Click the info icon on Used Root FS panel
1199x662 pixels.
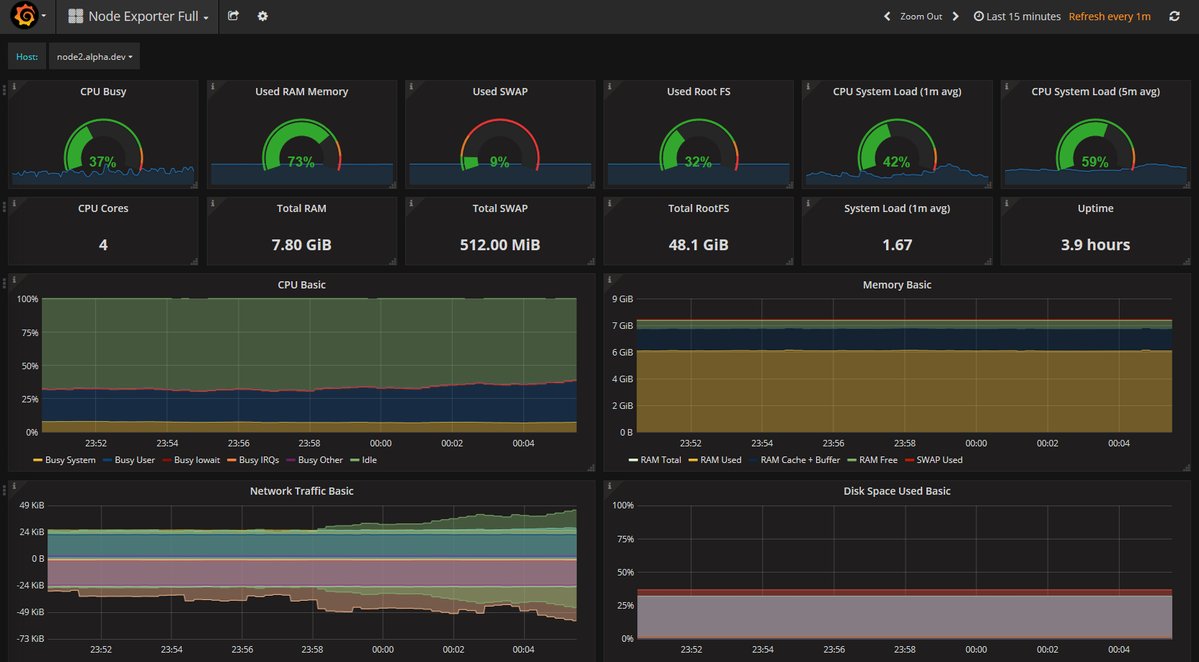[609, 86]
